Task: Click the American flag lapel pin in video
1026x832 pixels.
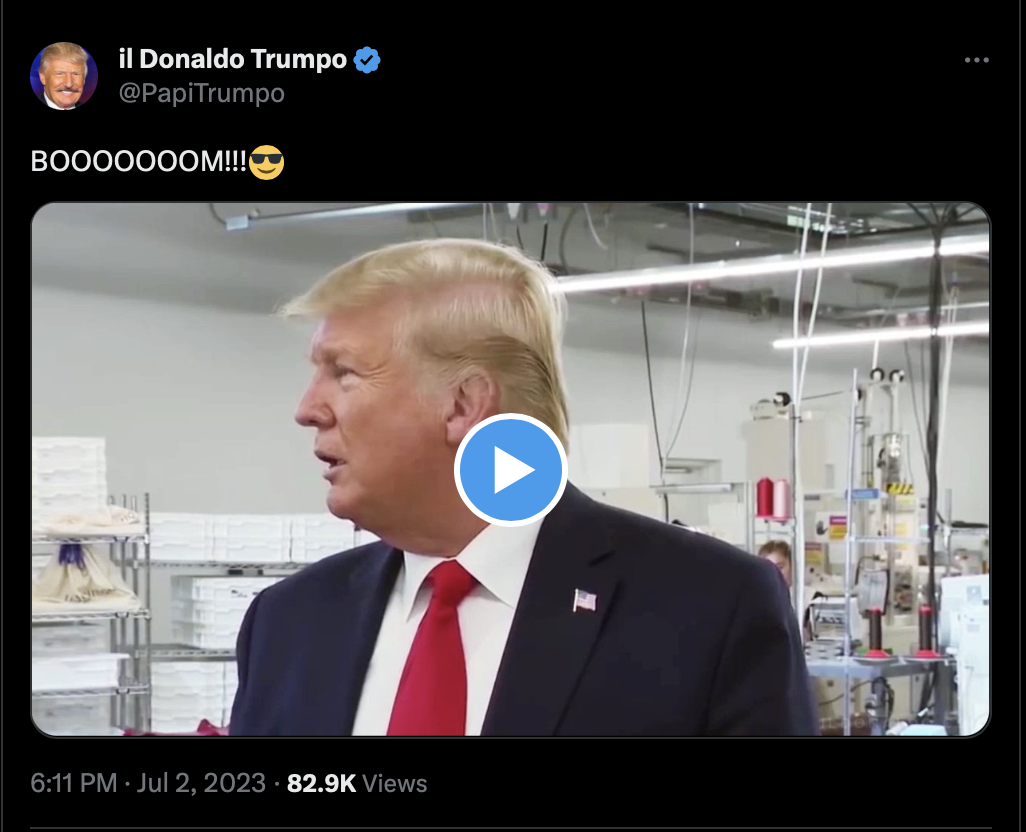Action: 584,600
